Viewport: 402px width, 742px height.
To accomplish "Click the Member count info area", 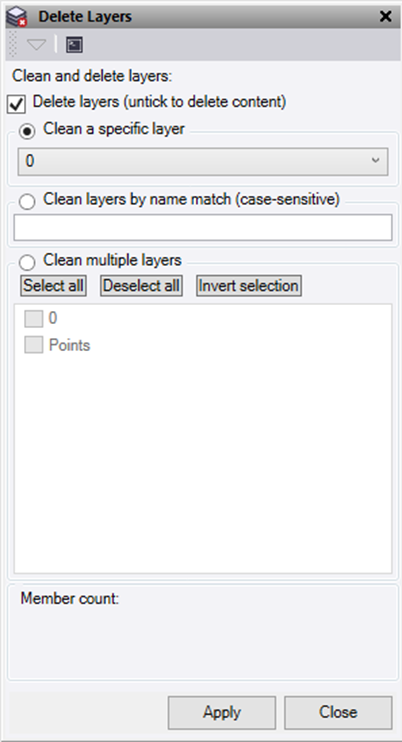I will click(203, 633).
